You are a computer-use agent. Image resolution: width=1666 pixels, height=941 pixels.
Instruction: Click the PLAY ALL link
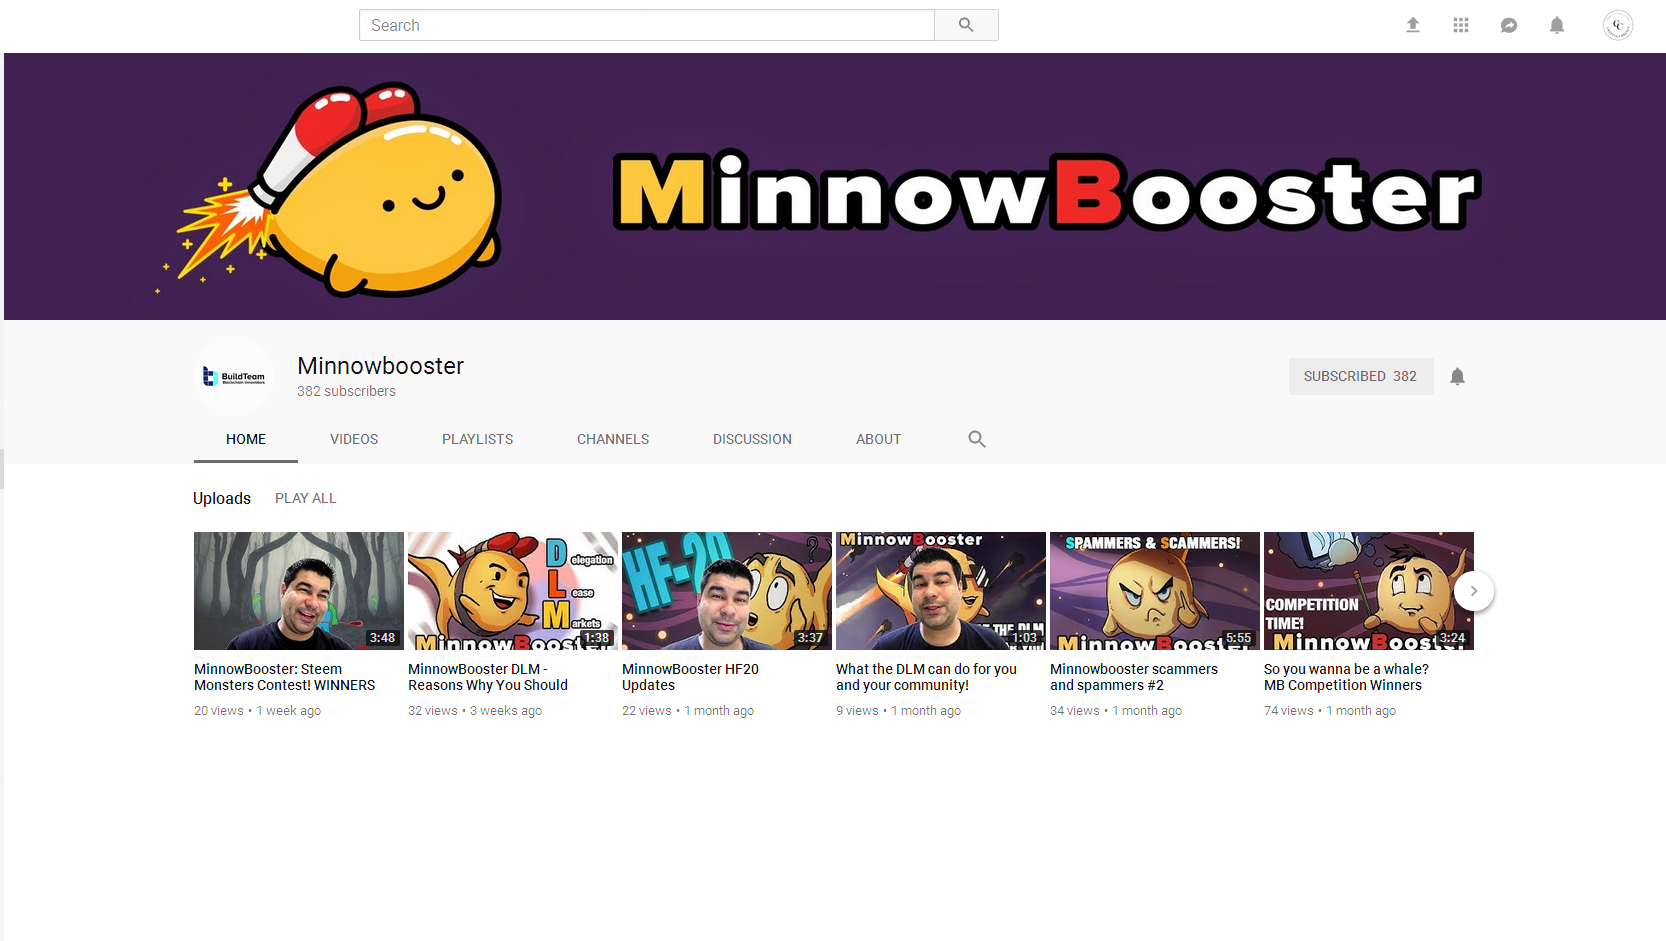(x=305, y=498)
